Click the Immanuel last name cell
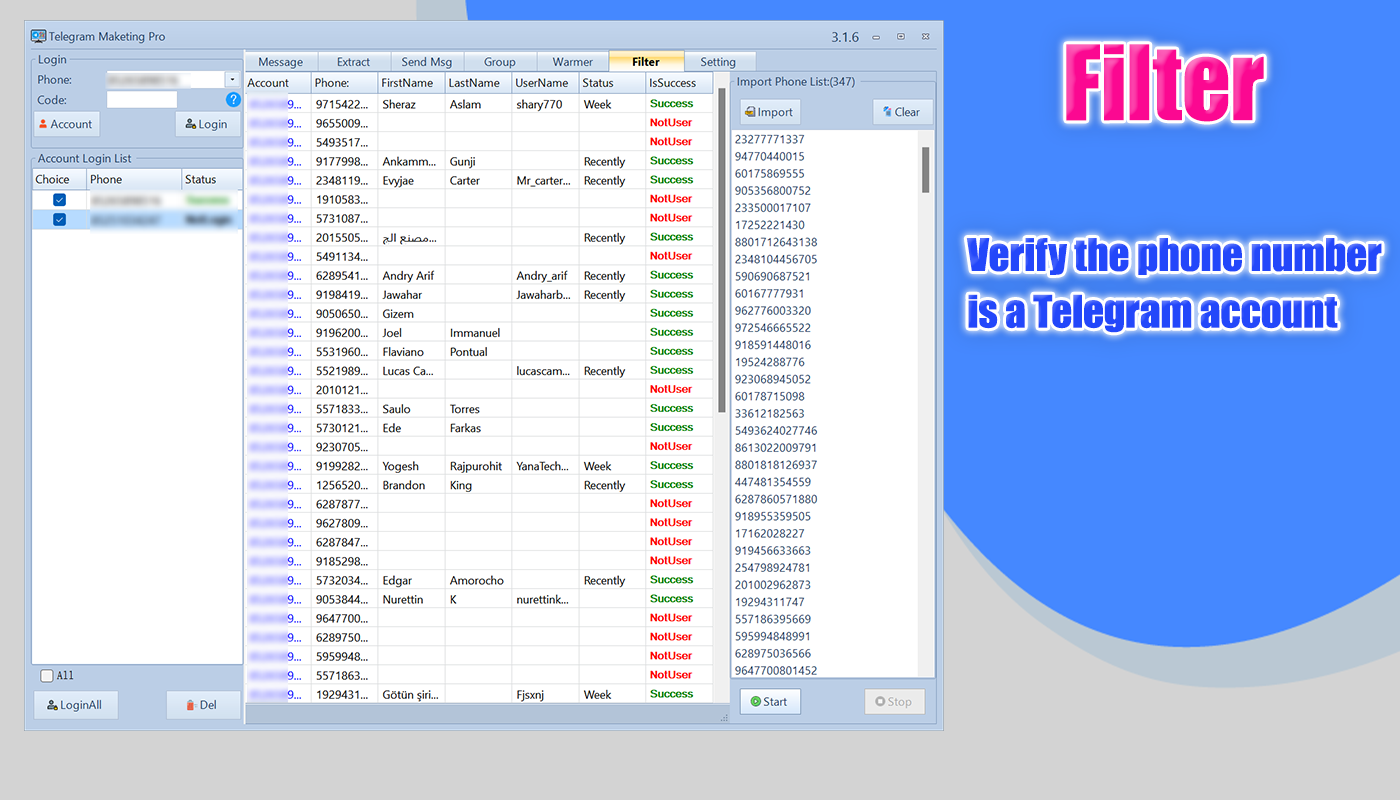Image resolution: width=1400 pixels, height=800 pixels. pyautogui.click(x=479, y=333)
